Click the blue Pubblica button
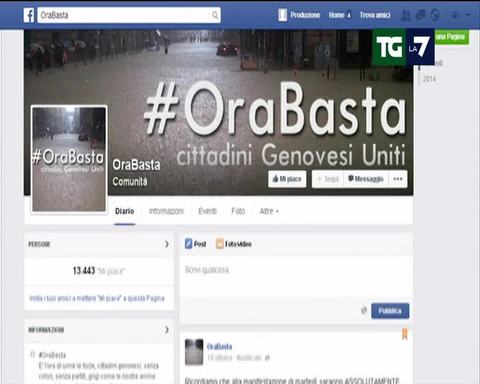 pos(390,311)
